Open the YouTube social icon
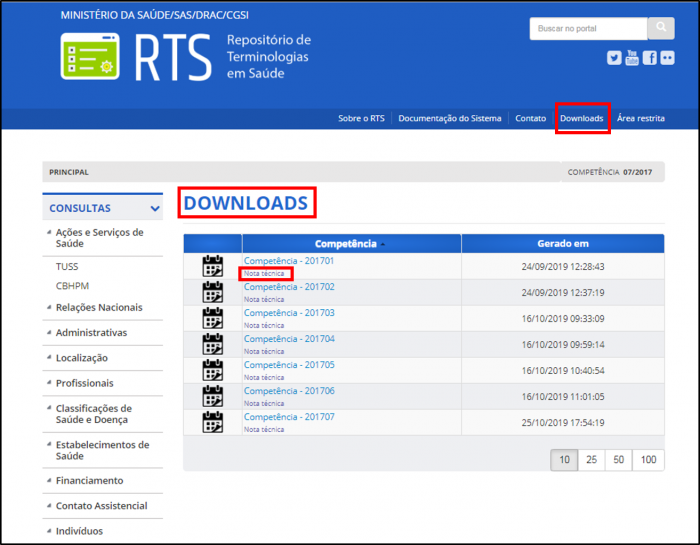 coord(632,58)
